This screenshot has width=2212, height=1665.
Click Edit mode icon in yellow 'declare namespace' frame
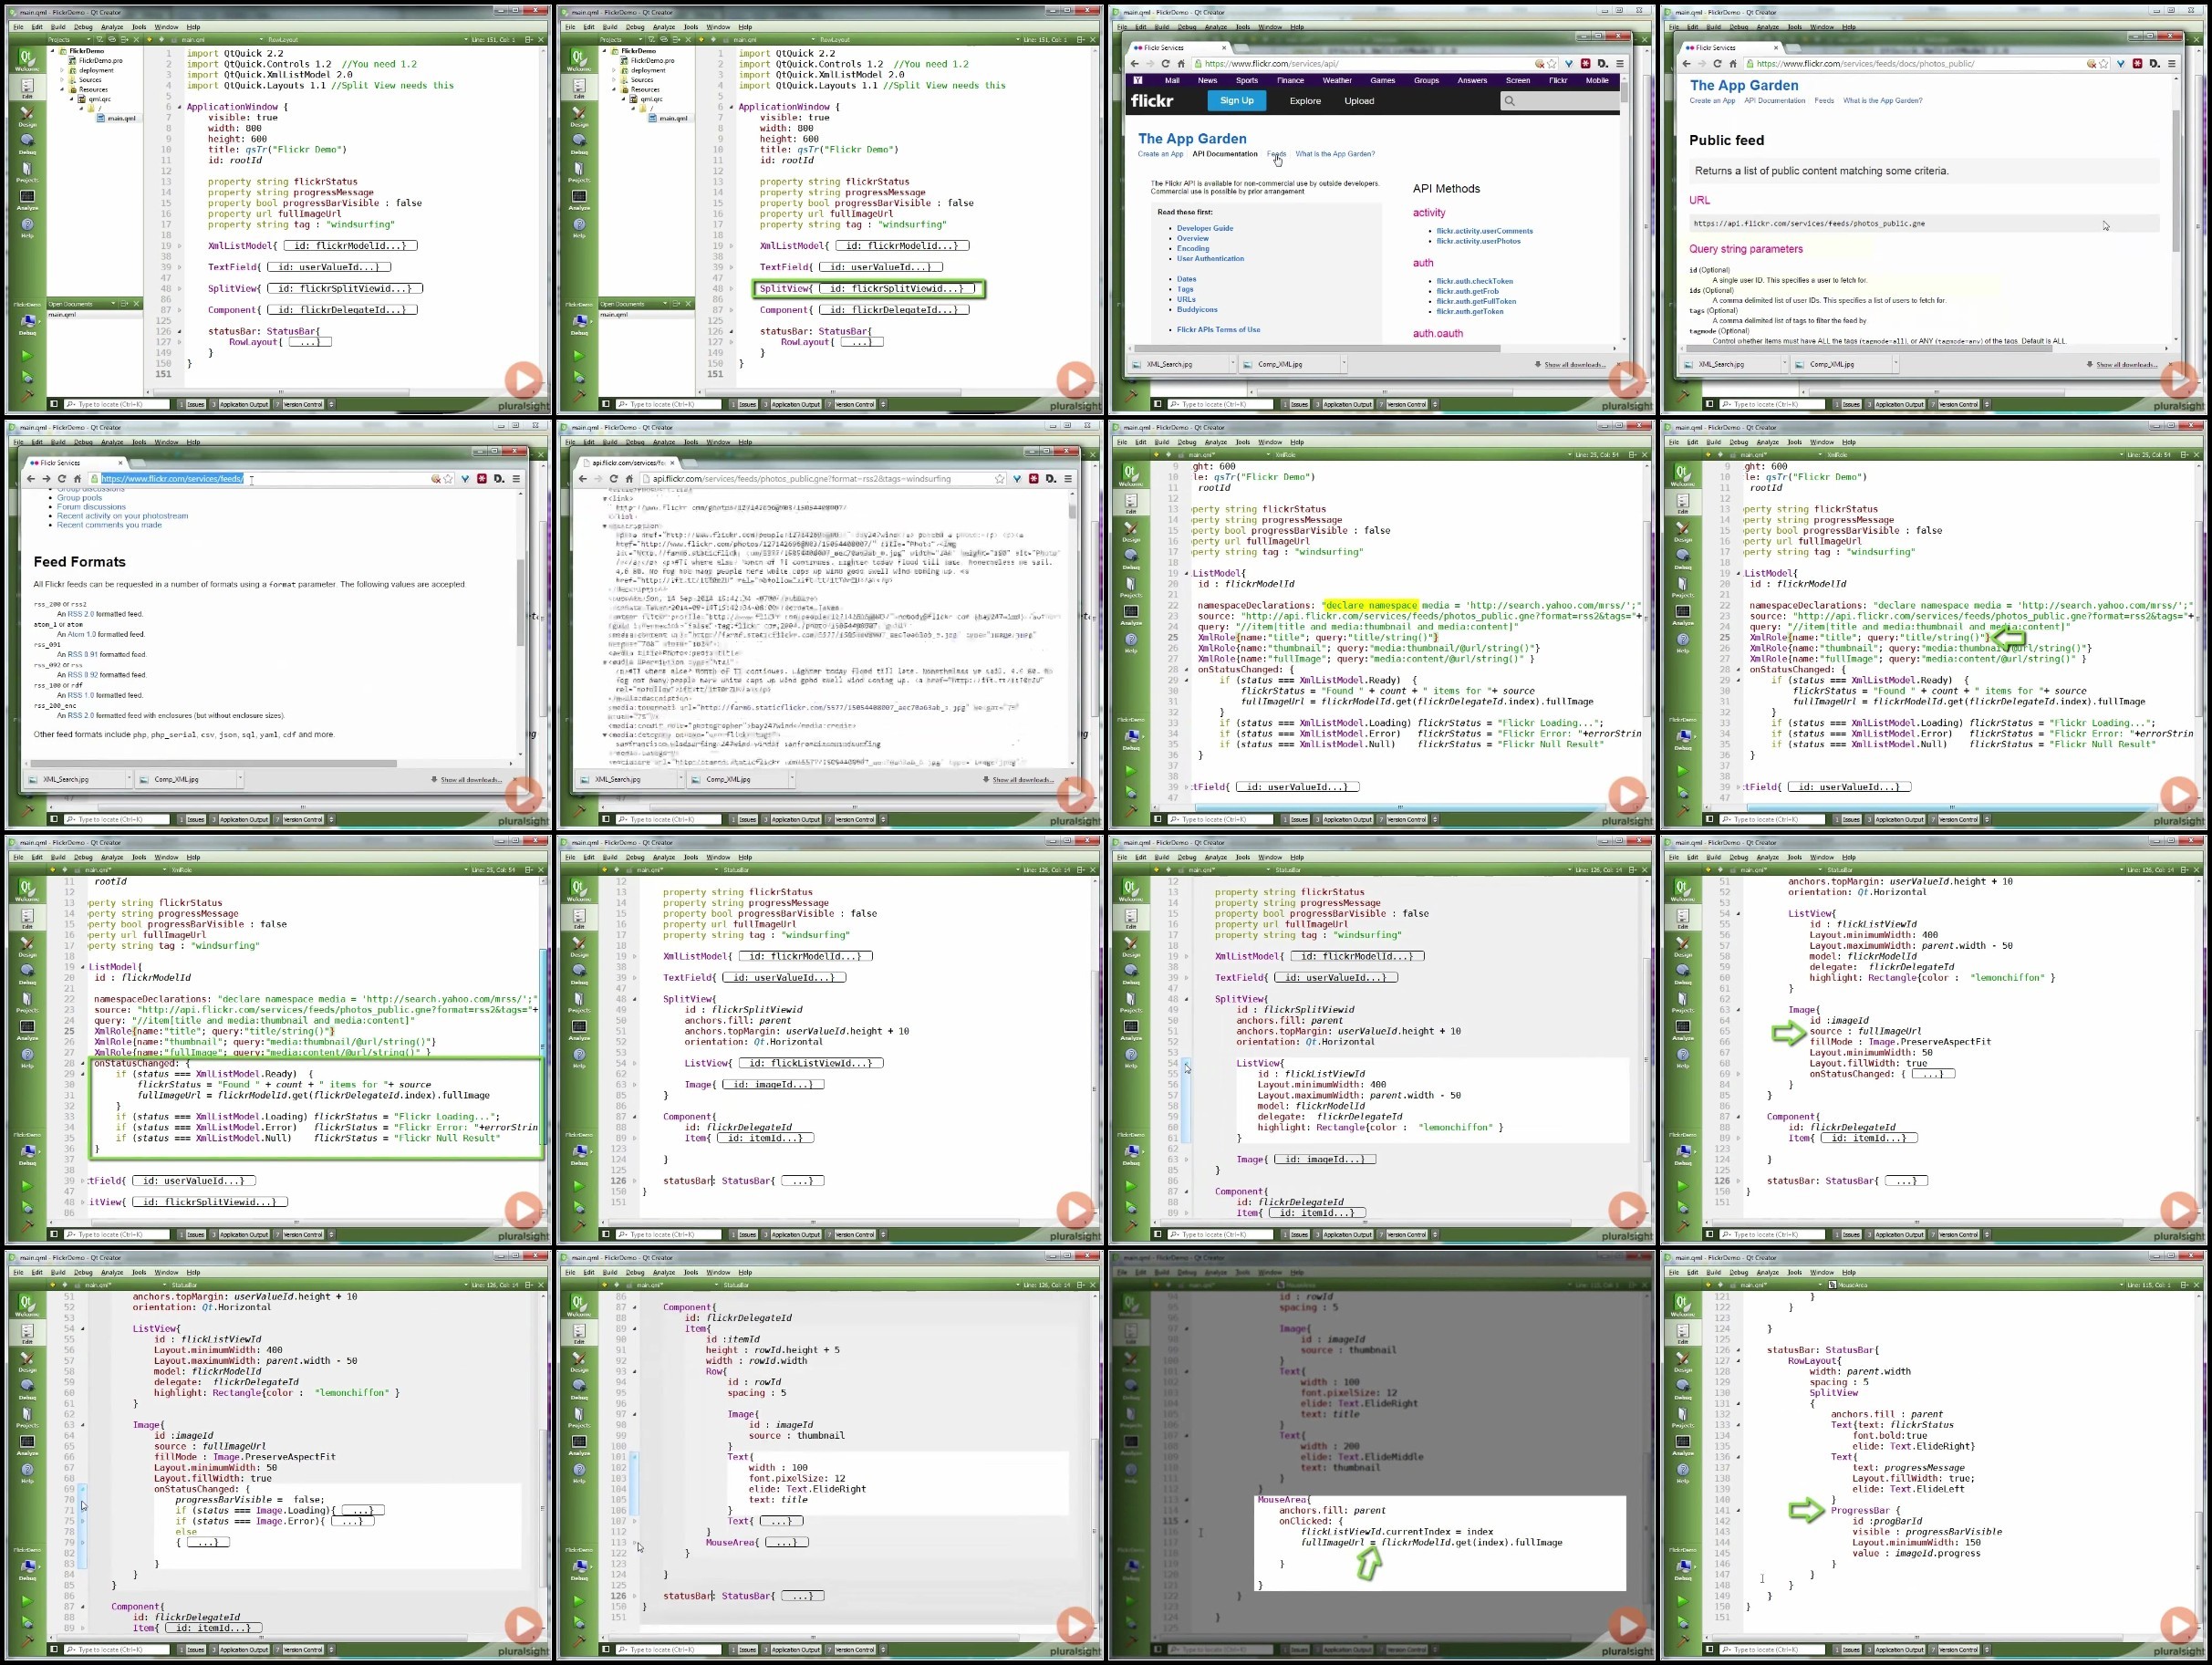point(1131,503)
